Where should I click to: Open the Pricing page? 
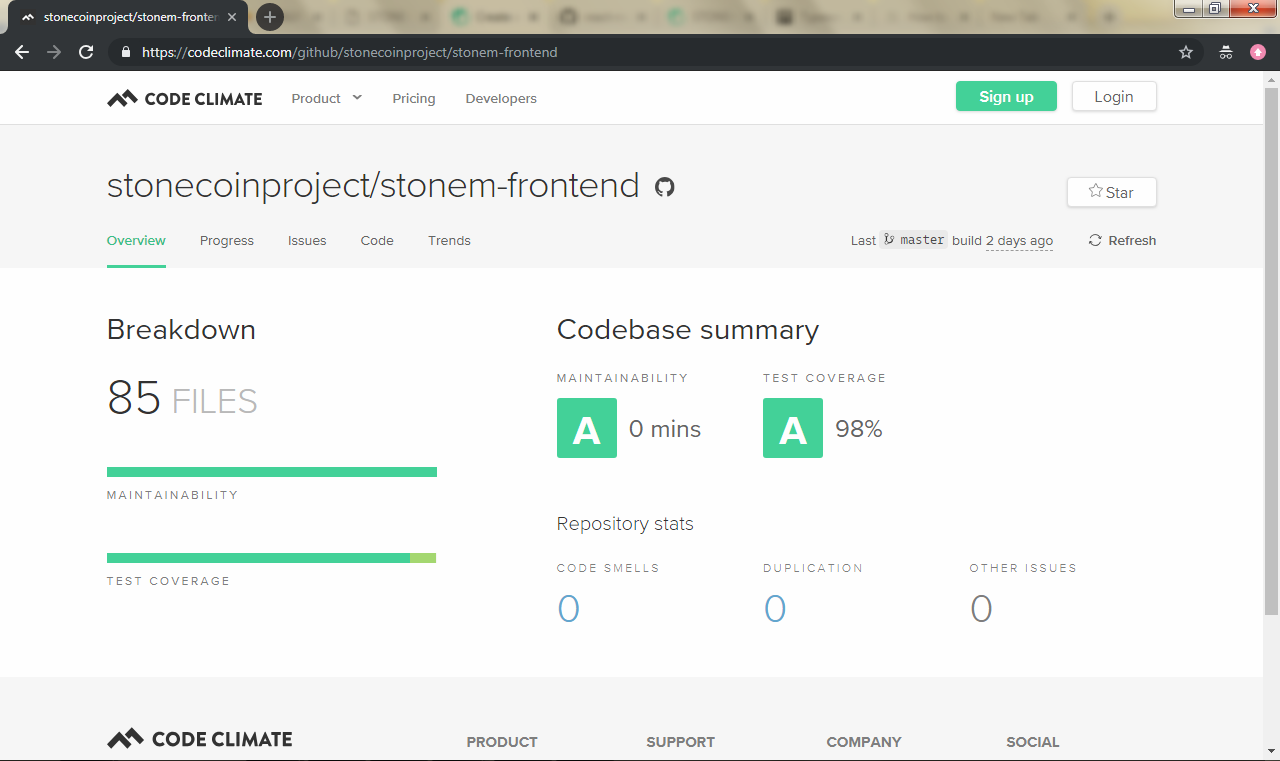click(414, 98)
